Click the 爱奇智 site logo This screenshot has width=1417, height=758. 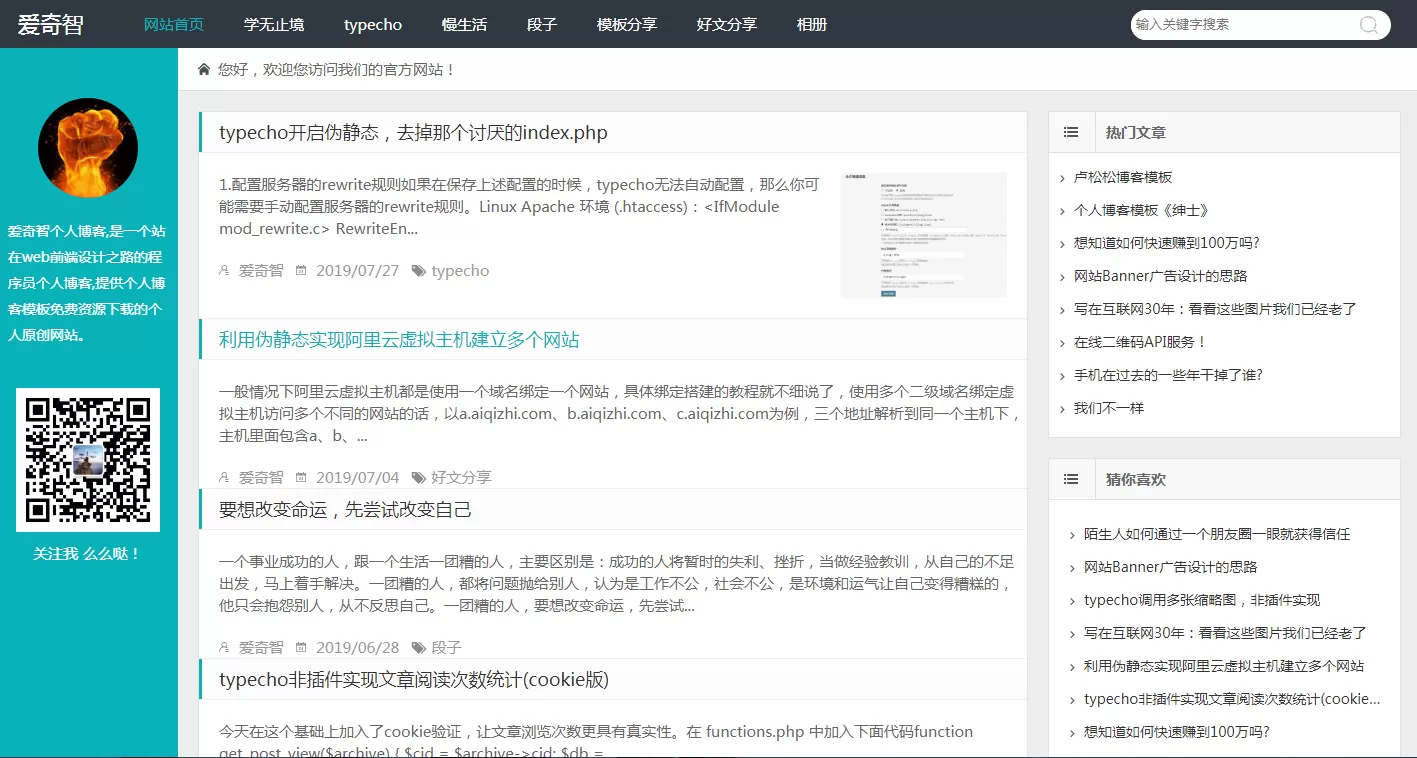50,25
